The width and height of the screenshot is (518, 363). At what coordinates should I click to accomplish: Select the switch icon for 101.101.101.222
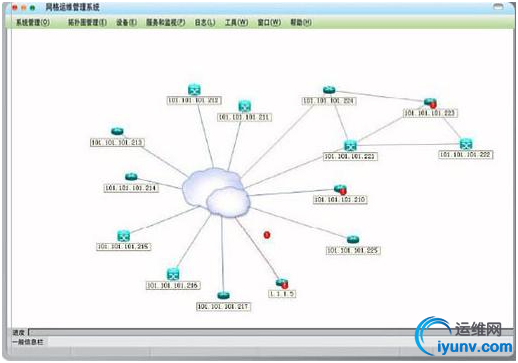466,144
